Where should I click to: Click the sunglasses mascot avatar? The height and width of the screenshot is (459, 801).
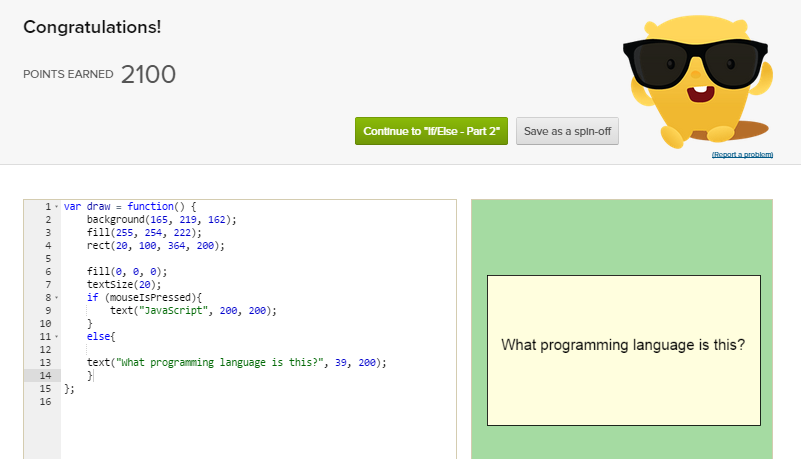pyautogui.click(x=696, y=78)
